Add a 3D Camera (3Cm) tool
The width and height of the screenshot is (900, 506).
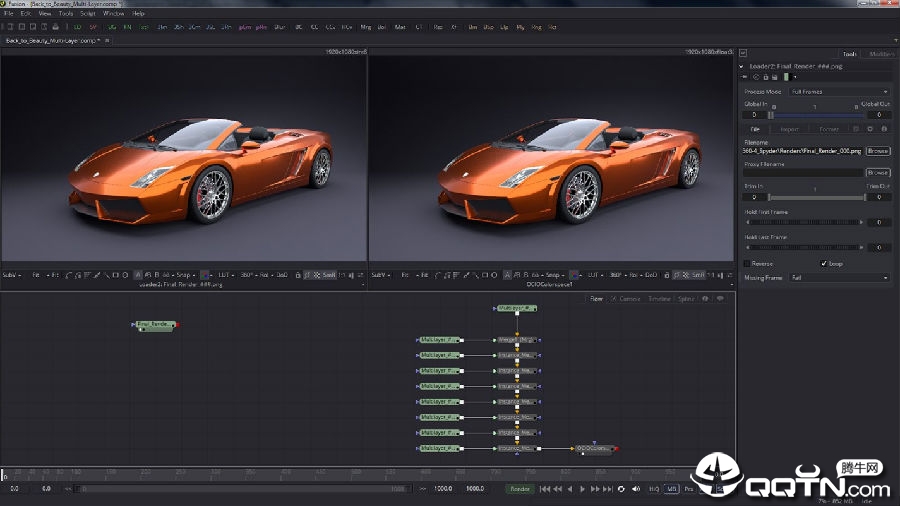[x=195, y=27]
